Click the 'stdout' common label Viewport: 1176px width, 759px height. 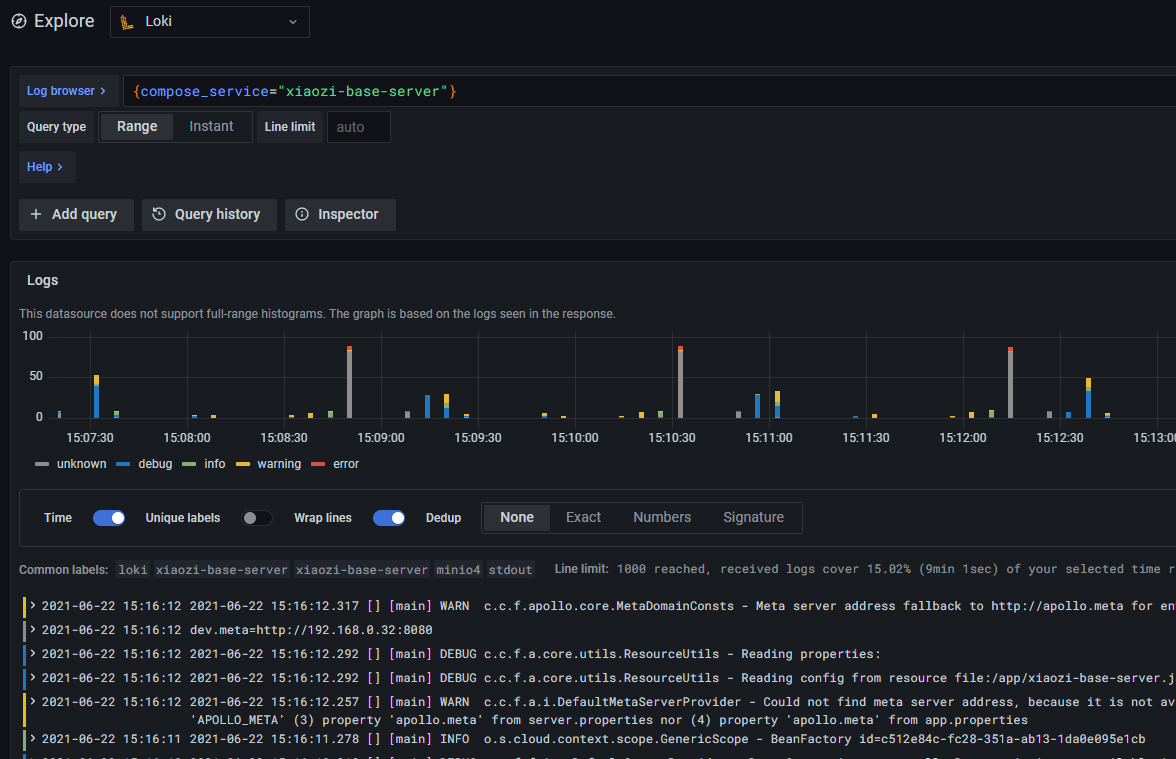[x=510, y=570]
